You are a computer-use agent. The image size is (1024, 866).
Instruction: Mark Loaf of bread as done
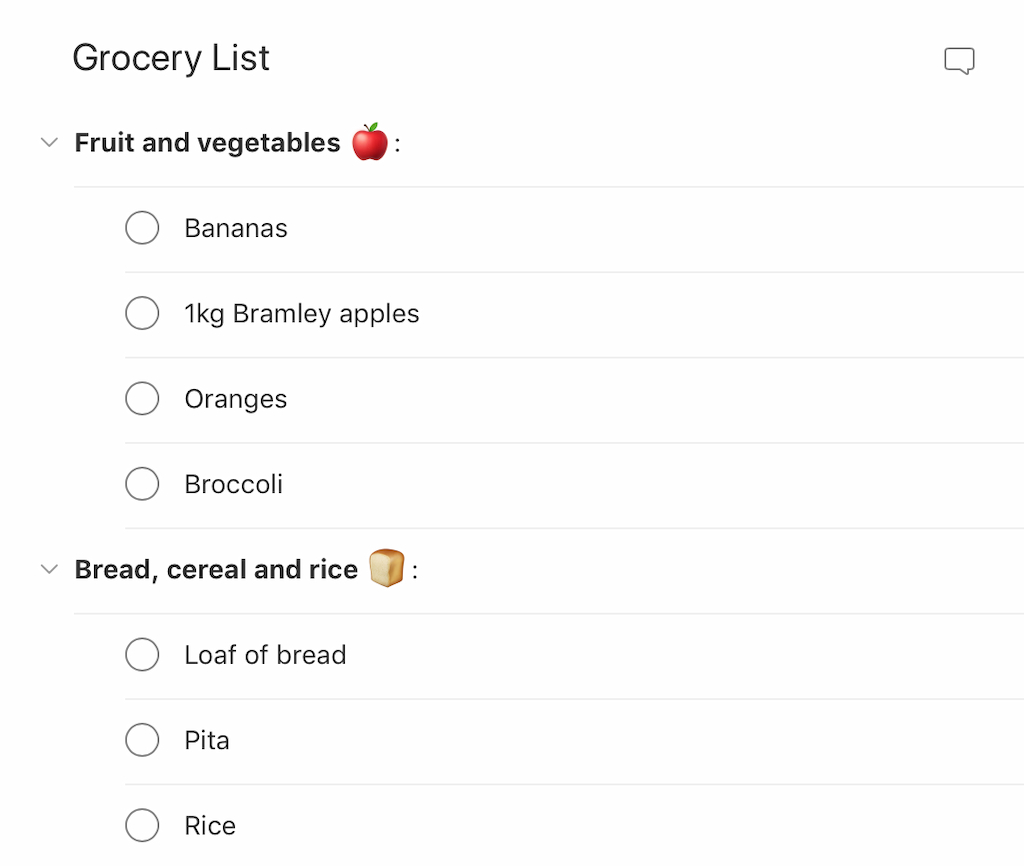click(142, 654)
